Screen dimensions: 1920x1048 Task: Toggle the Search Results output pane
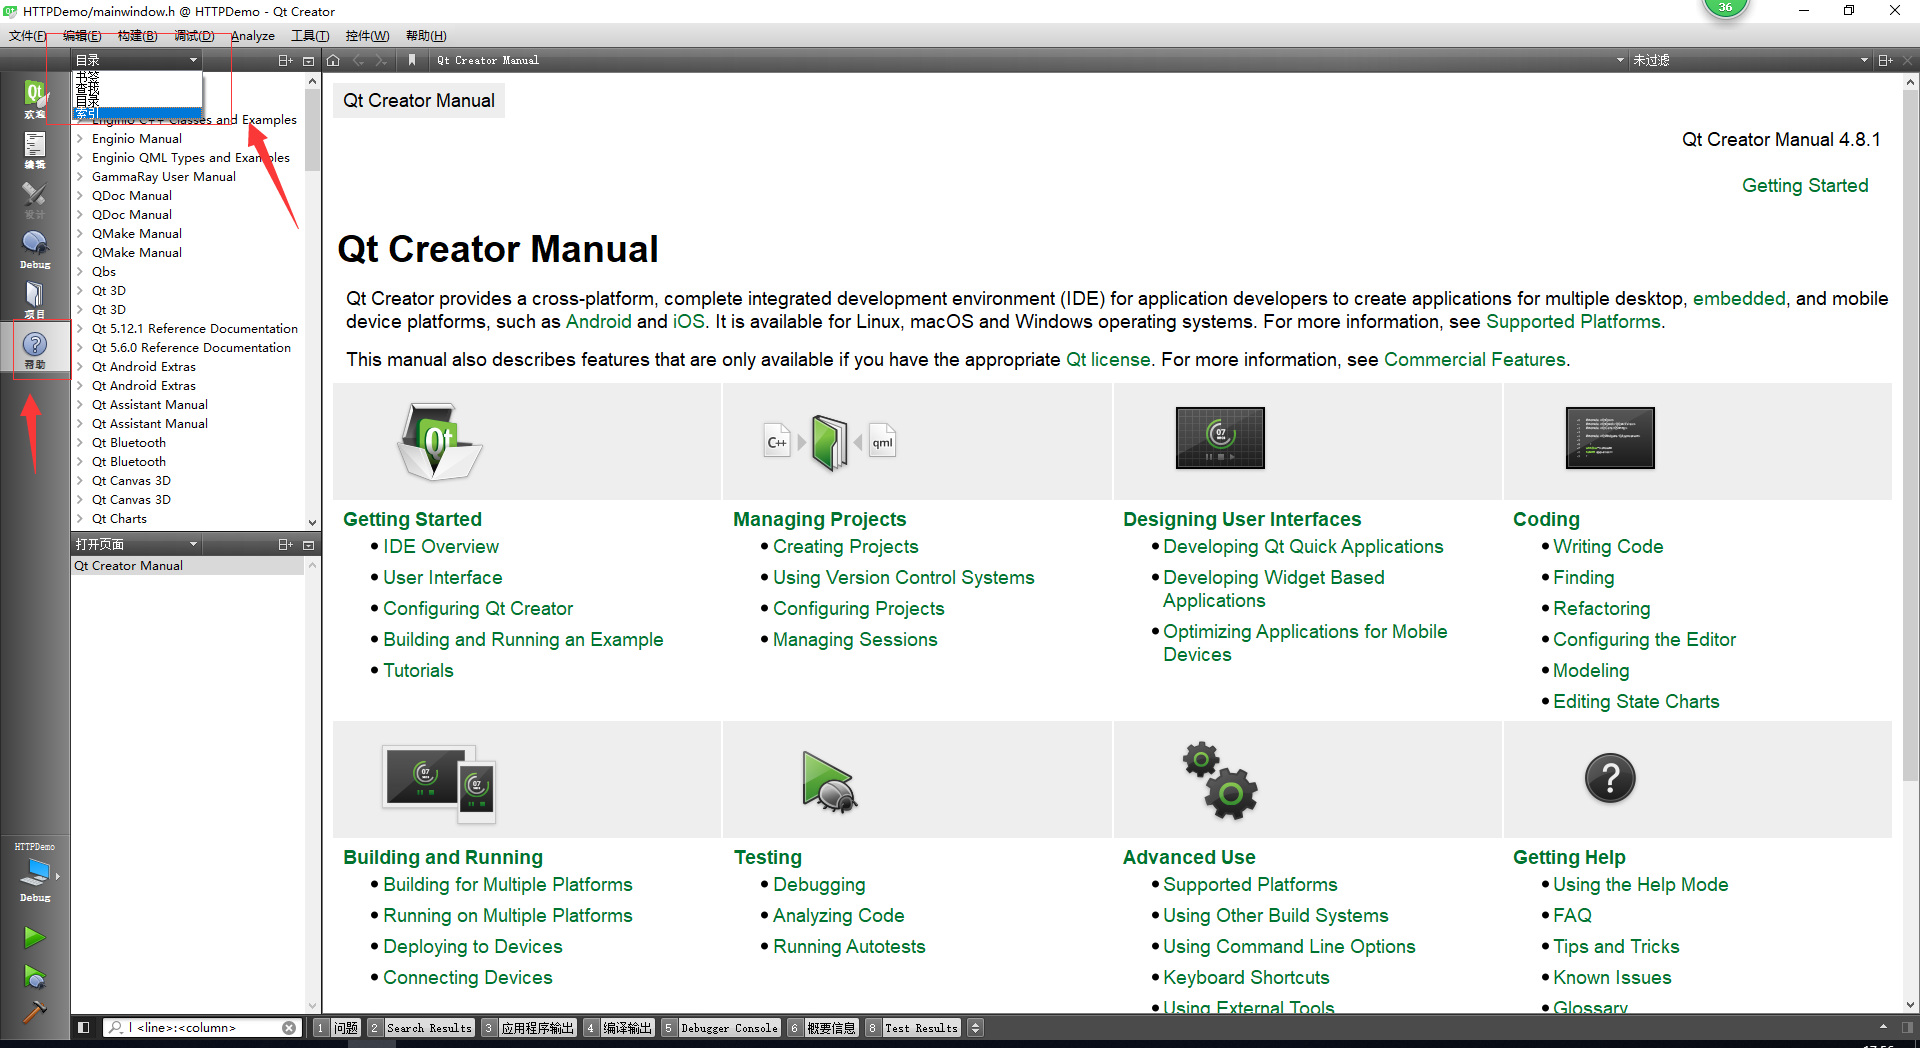420,1027
